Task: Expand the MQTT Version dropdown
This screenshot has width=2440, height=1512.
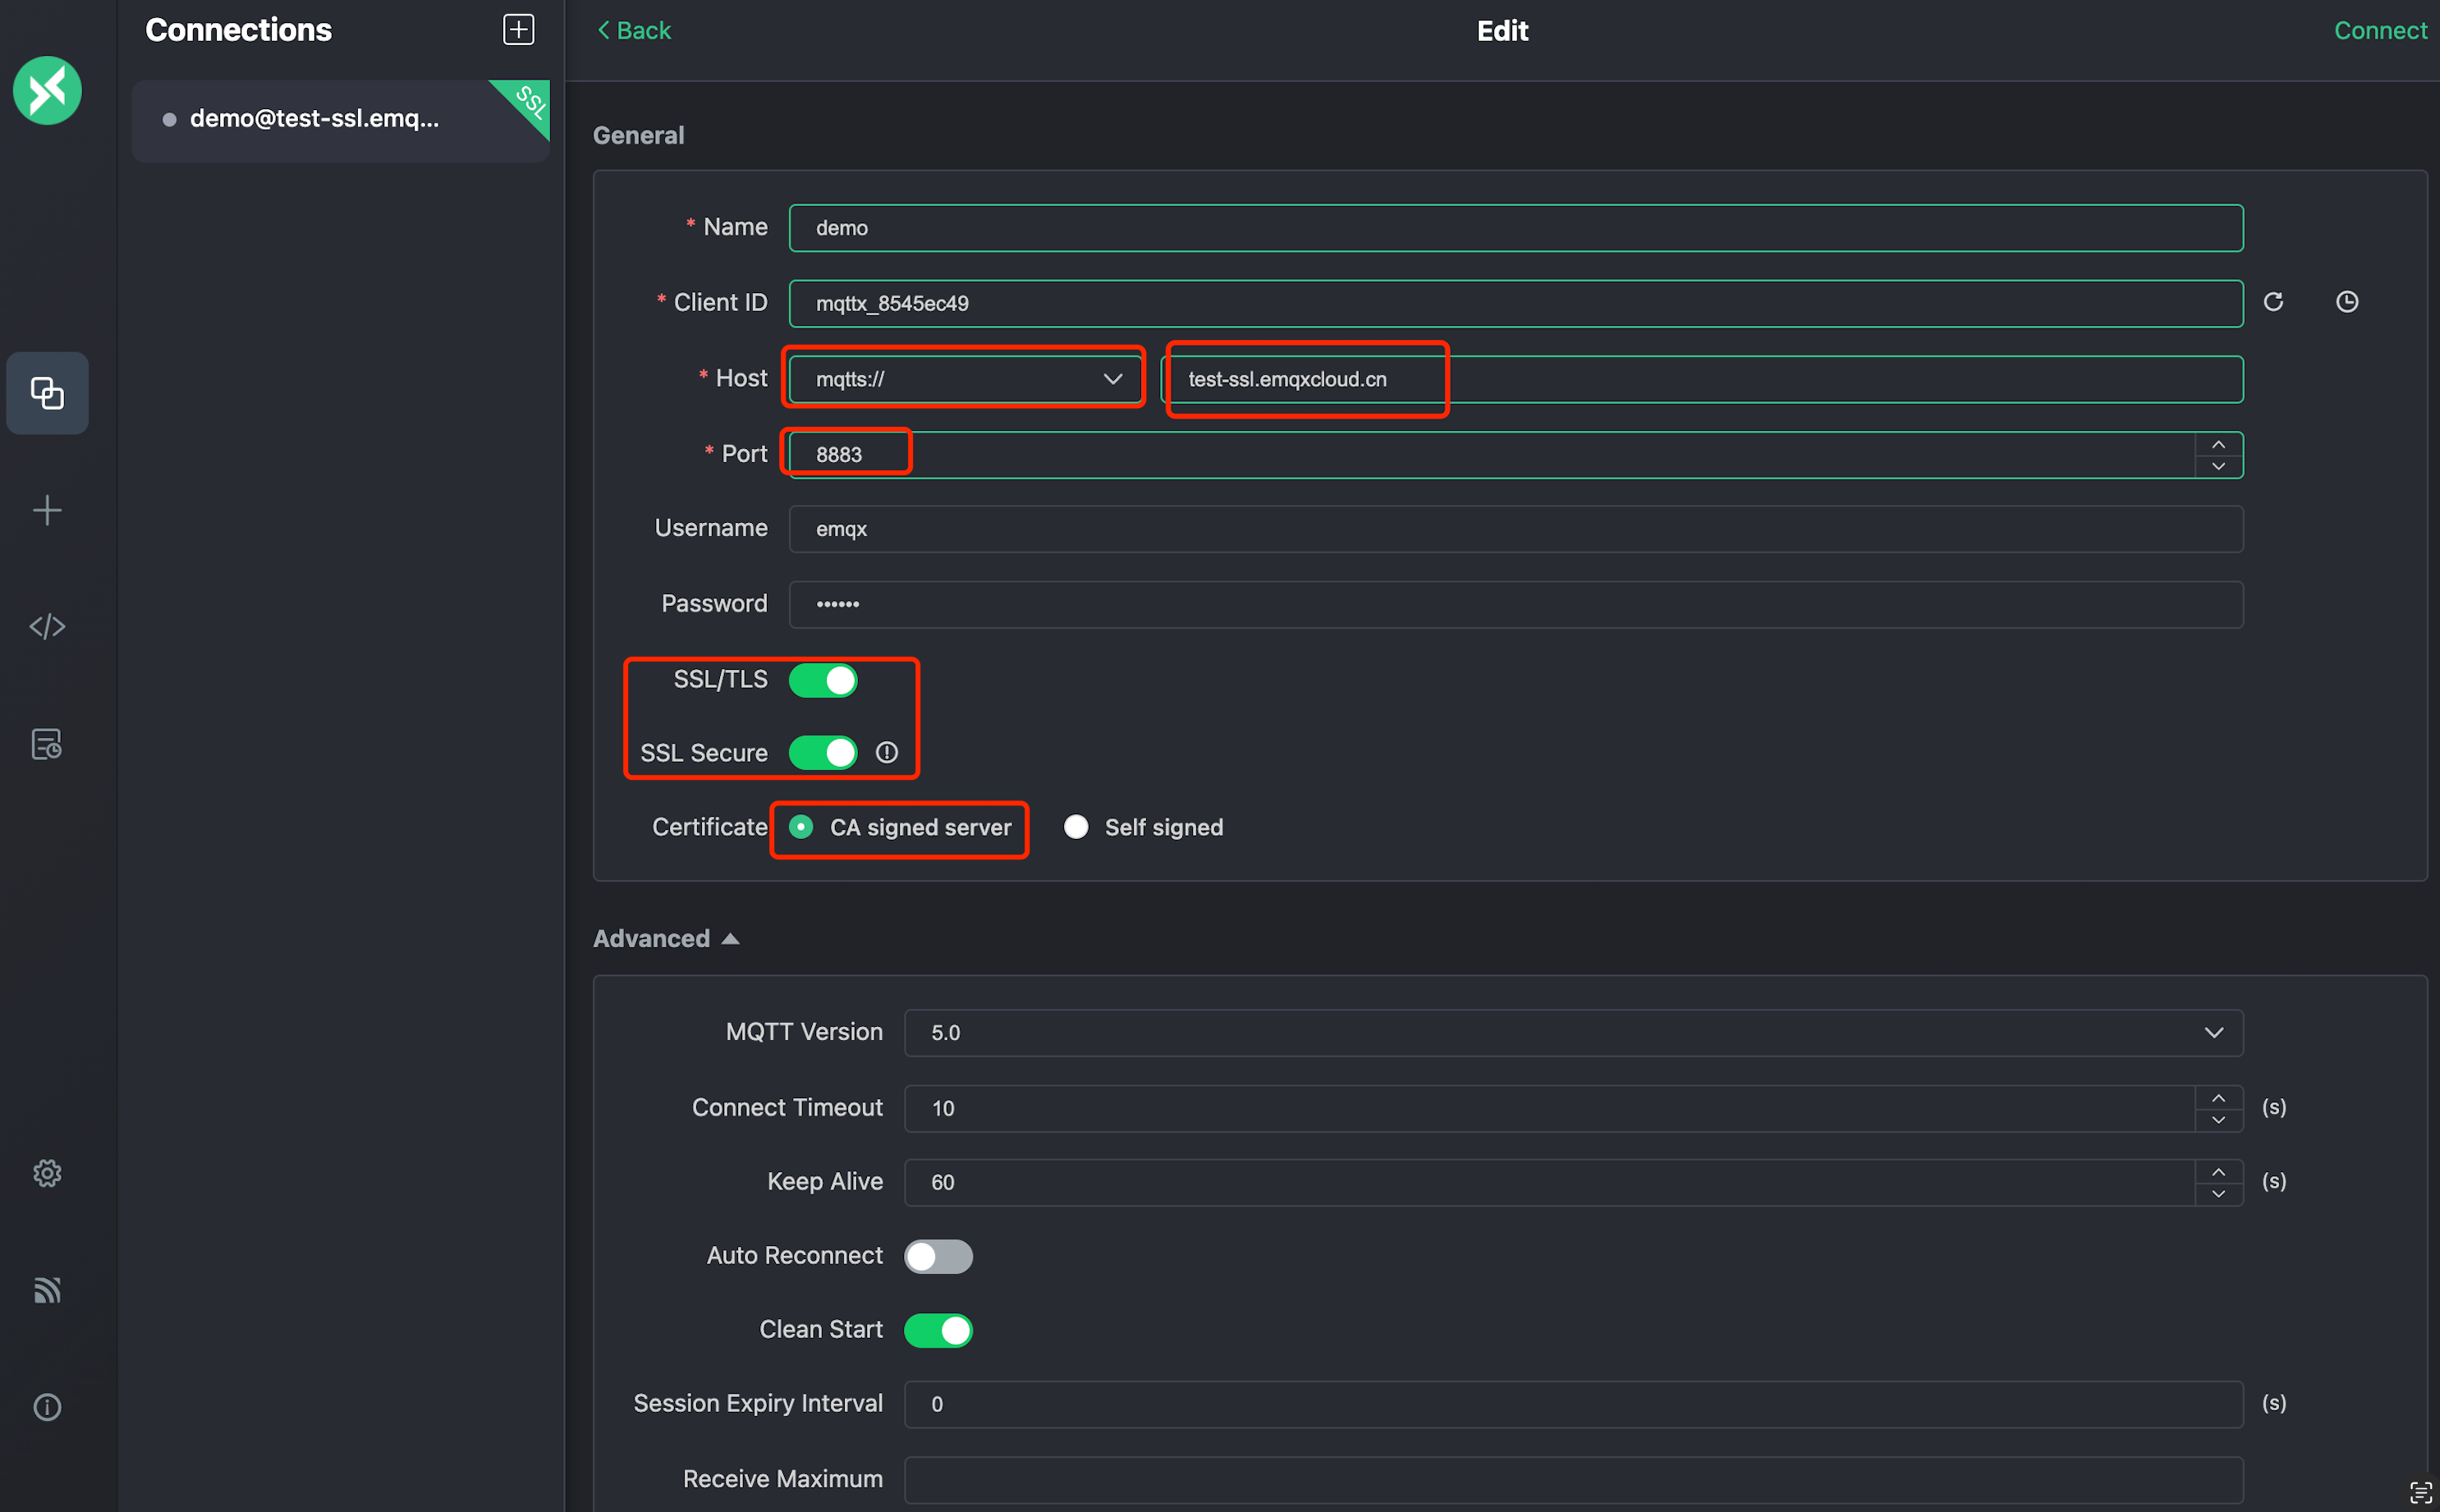Action: [x=1572, y=1033]
